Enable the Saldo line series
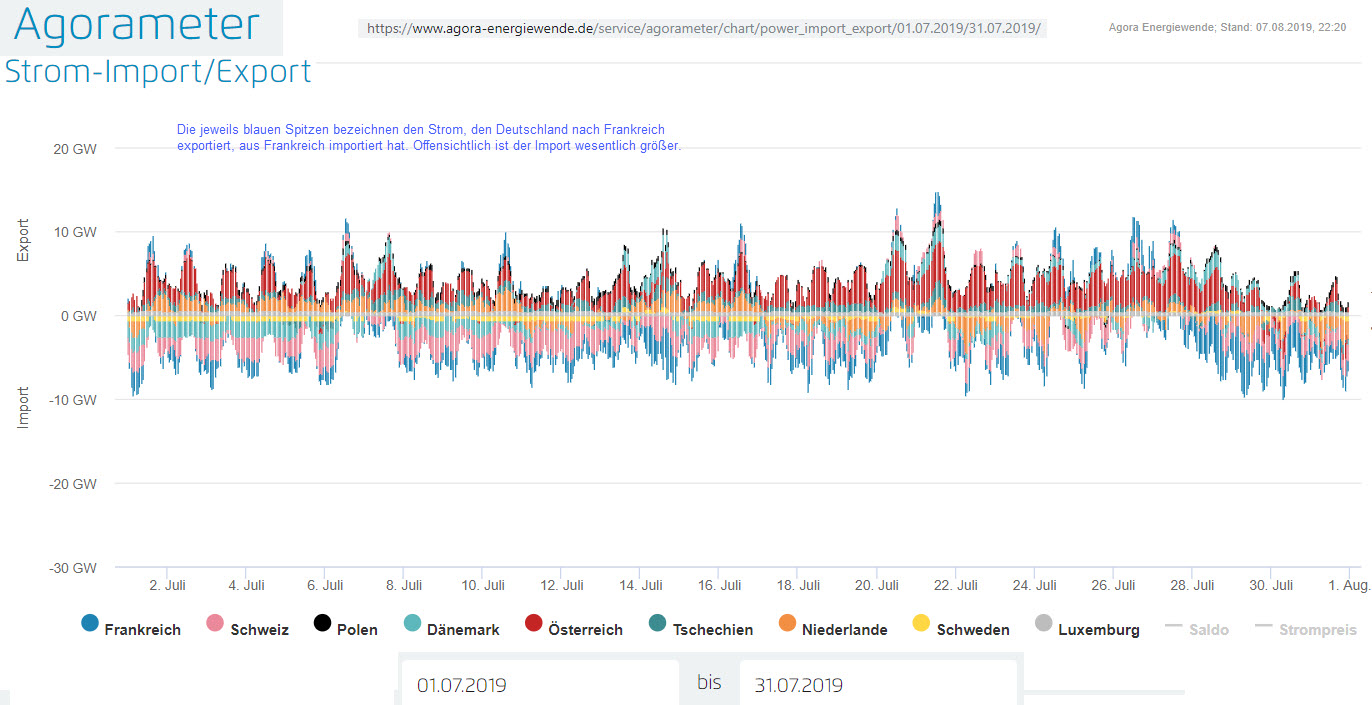This screenshot has height=705, width=1372. tap(1197, 629)
